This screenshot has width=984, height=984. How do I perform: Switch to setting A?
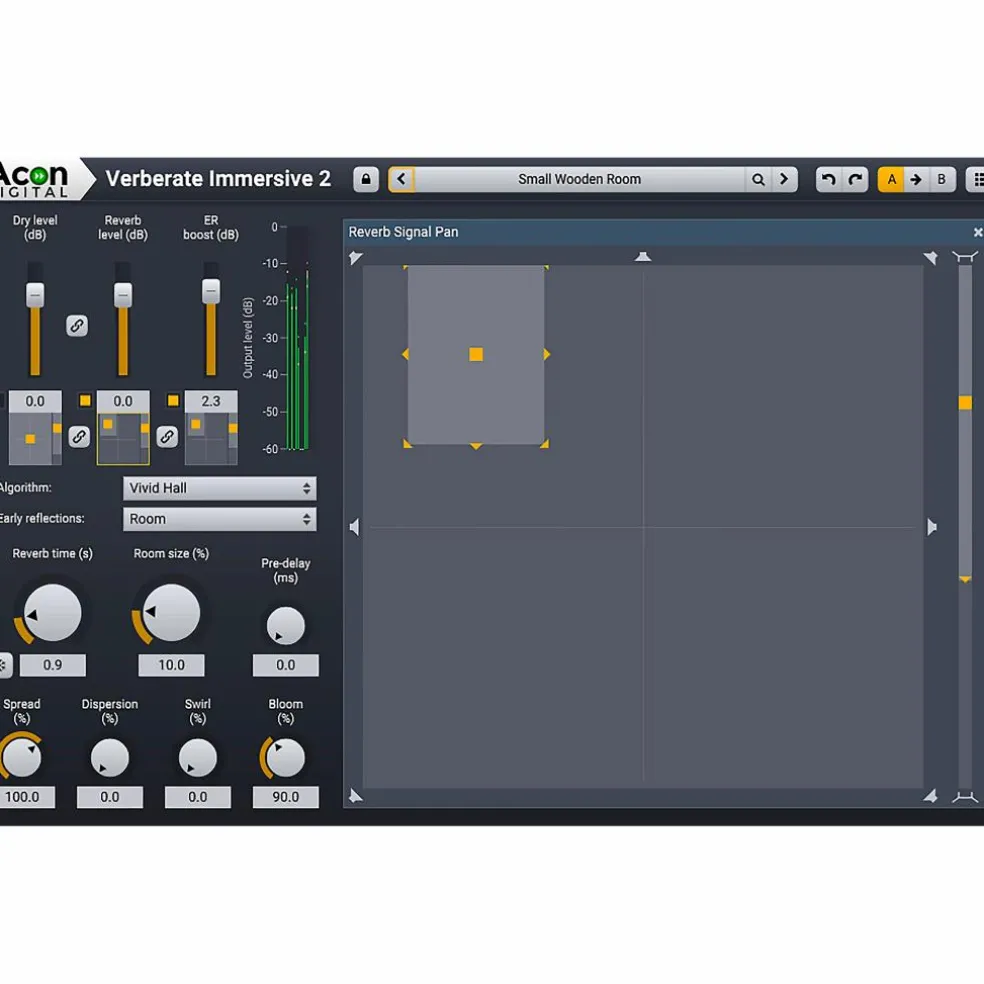[891, 179]
